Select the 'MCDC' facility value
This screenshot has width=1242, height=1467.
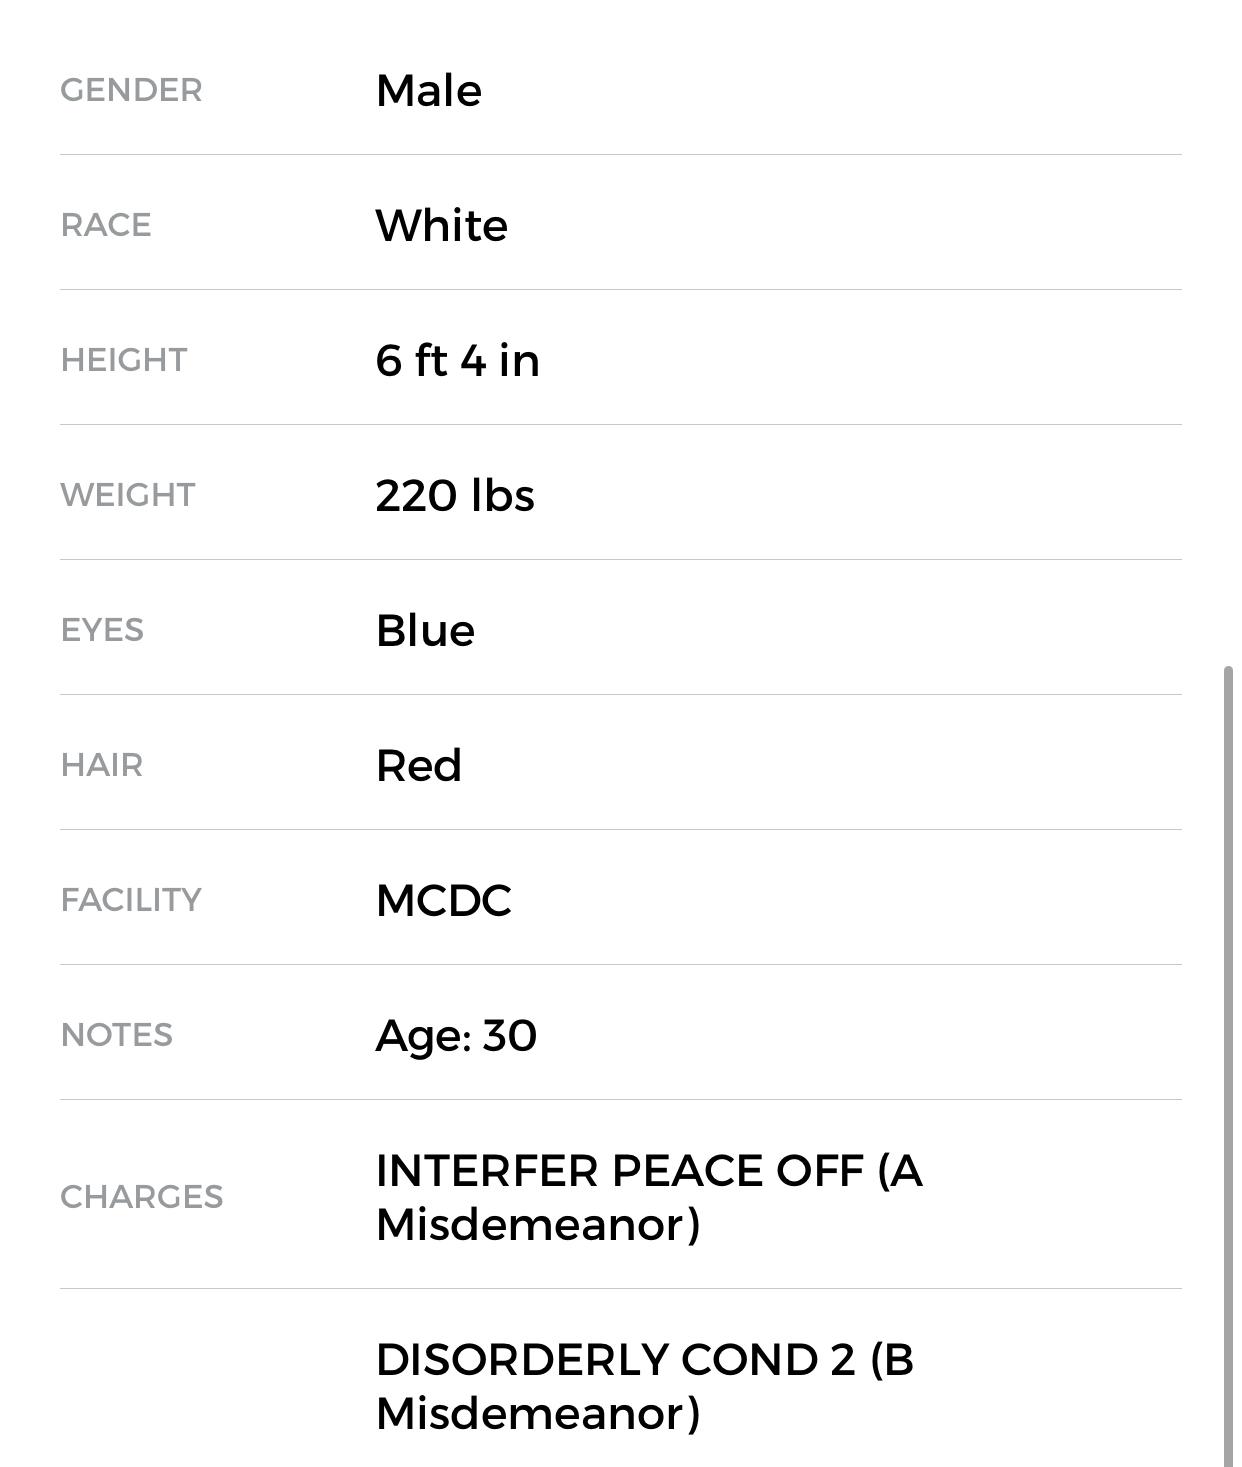point(443,900)
